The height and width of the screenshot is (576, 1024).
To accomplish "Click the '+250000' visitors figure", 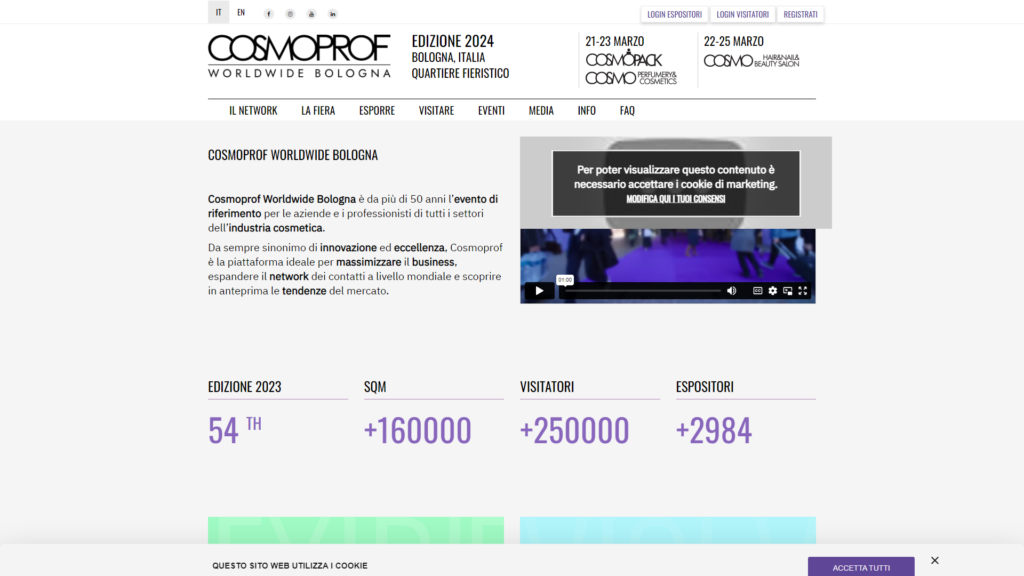I will pyautogui.click(x=574, y=430).
